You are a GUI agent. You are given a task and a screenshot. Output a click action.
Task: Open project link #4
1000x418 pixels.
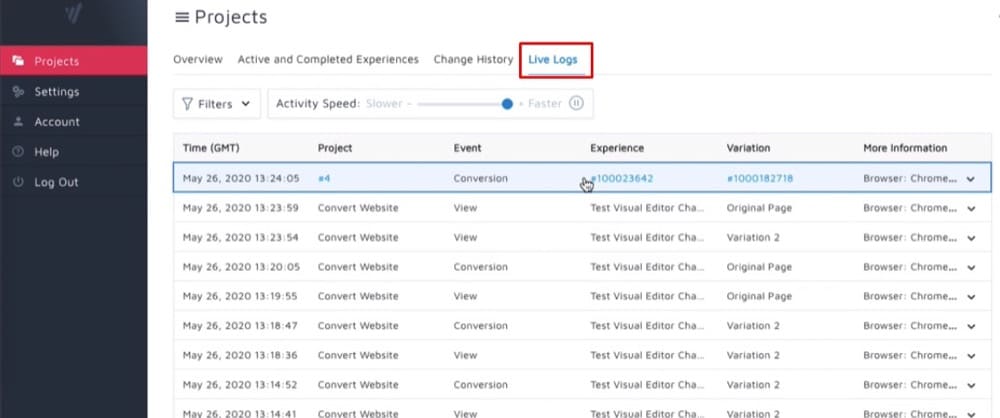click(324, 178)
